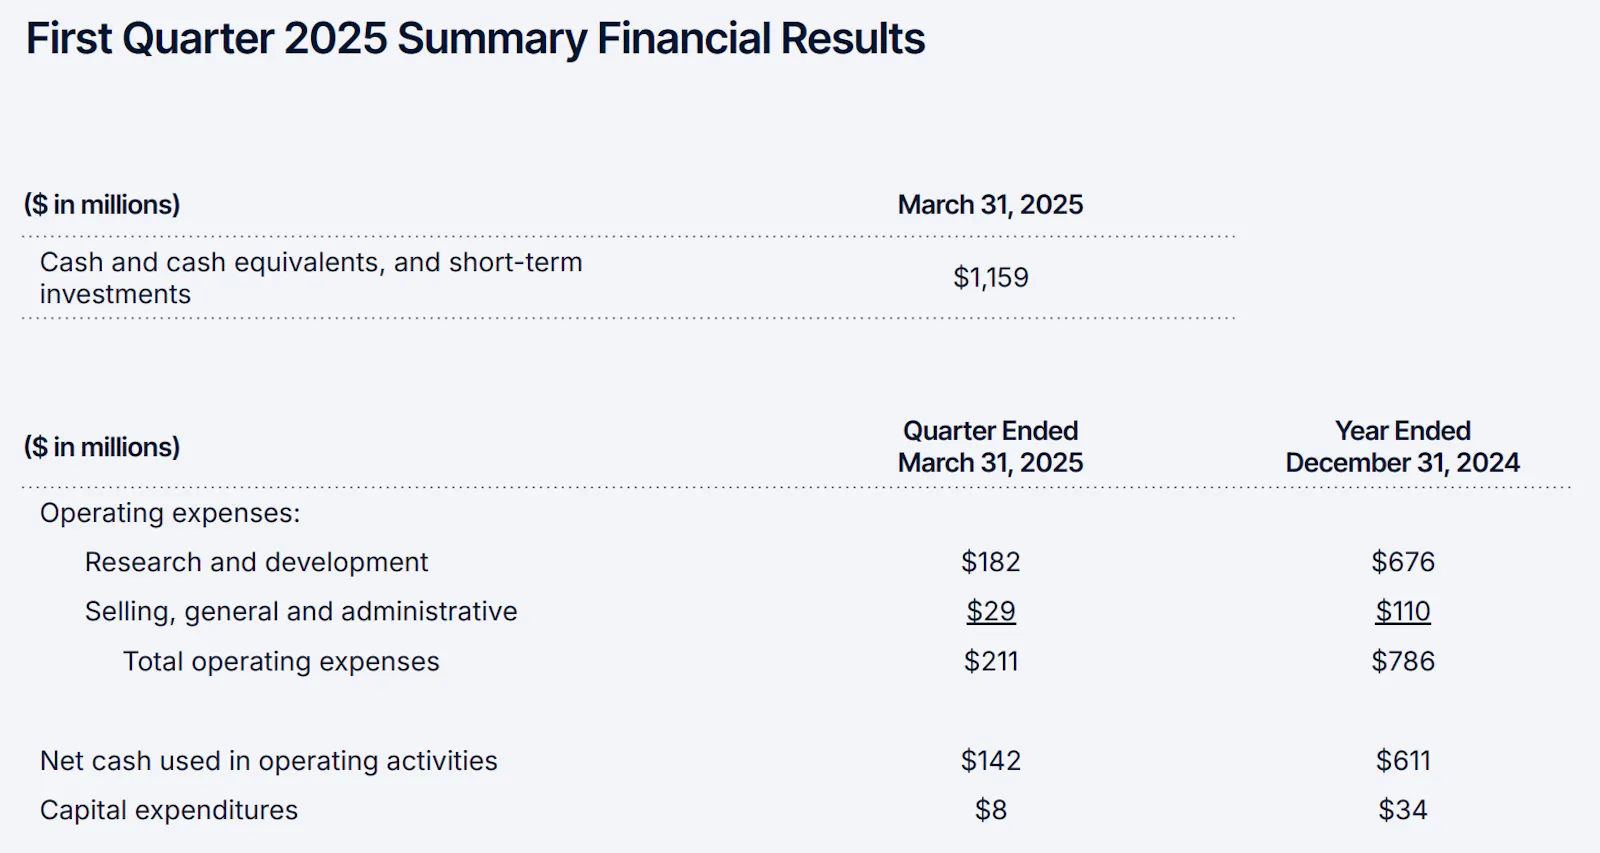Click the Research and development row label

point(256,562)
